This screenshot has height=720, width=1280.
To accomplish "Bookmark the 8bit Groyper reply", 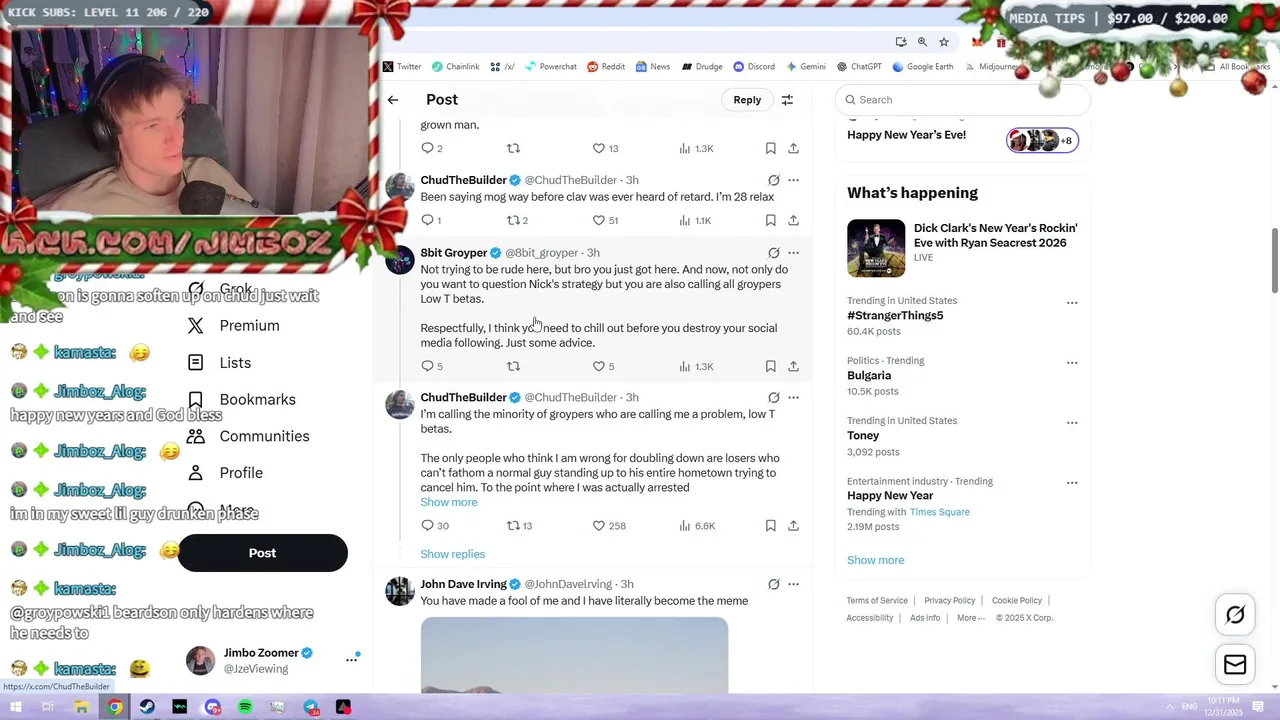I will (x=770, y=366).
